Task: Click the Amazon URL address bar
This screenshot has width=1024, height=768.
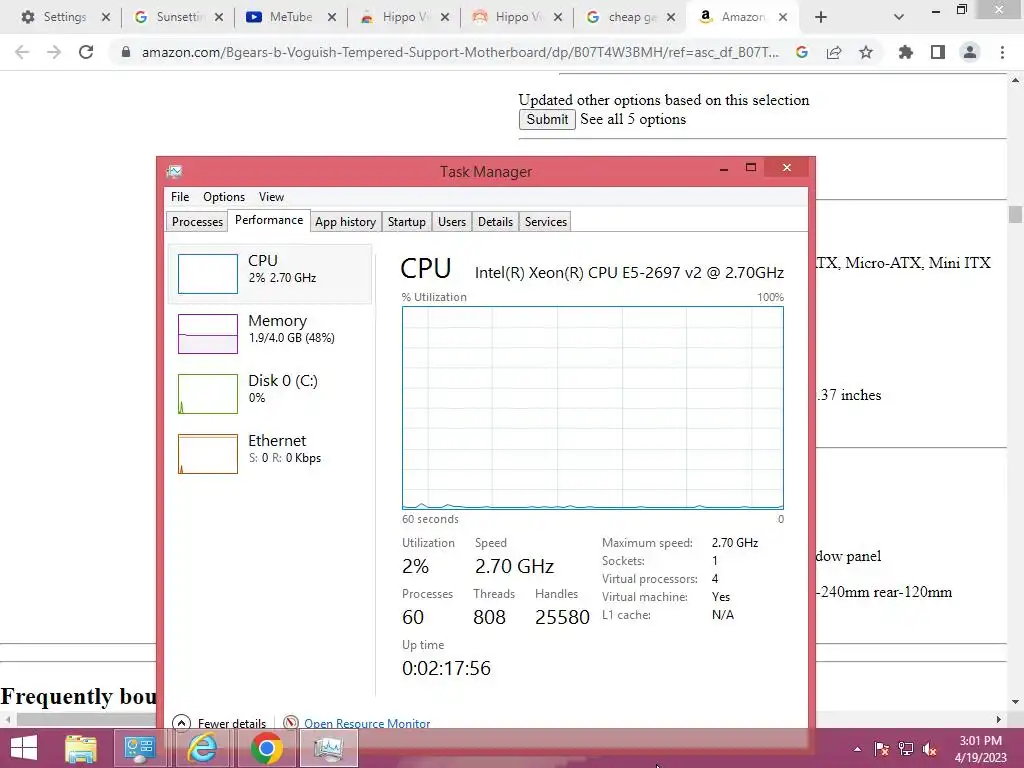Action: (460, 52)
